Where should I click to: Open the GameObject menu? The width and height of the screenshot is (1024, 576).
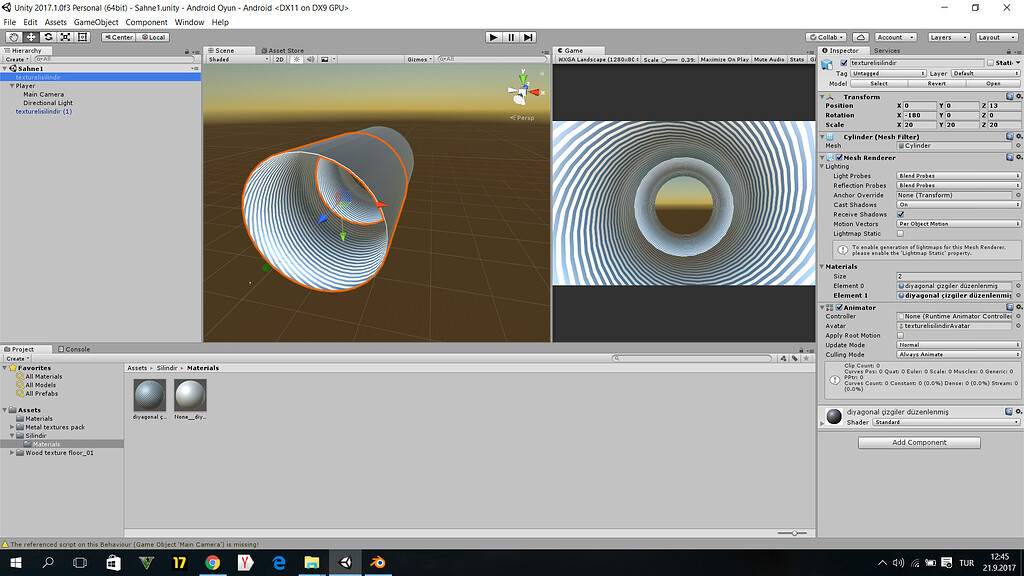[x=95, y=21]
